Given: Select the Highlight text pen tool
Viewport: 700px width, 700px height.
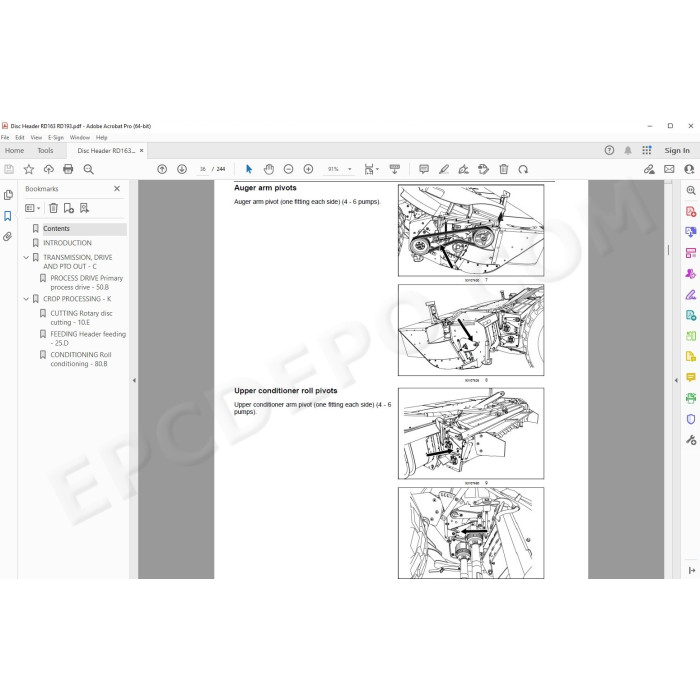Looking at the screenshot, I should 444,169.
